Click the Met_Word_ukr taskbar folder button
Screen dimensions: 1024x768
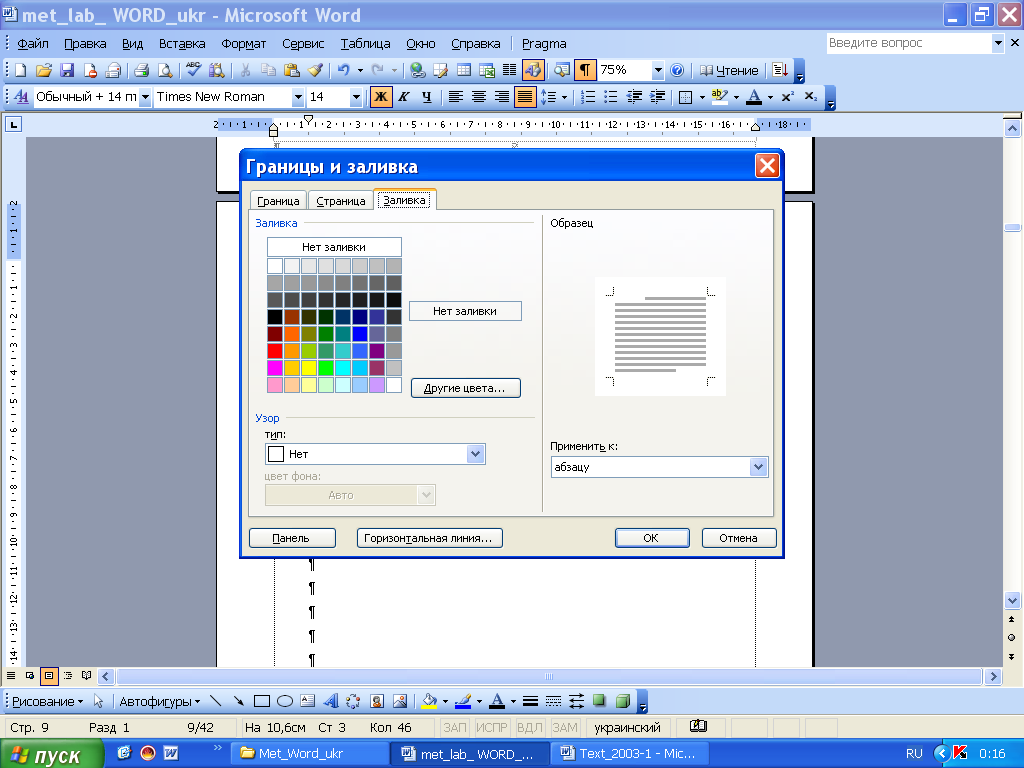click(310, 753)
